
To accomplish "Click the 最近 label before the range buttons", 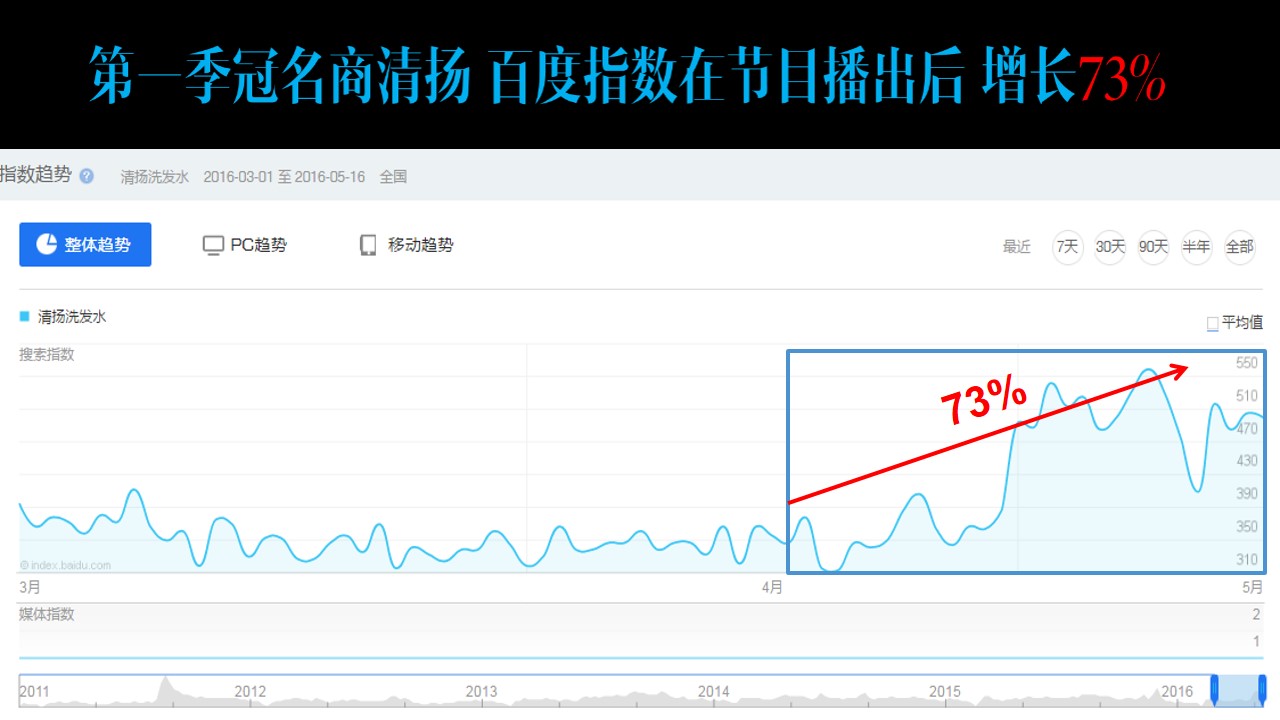I will click(1017, 247).
